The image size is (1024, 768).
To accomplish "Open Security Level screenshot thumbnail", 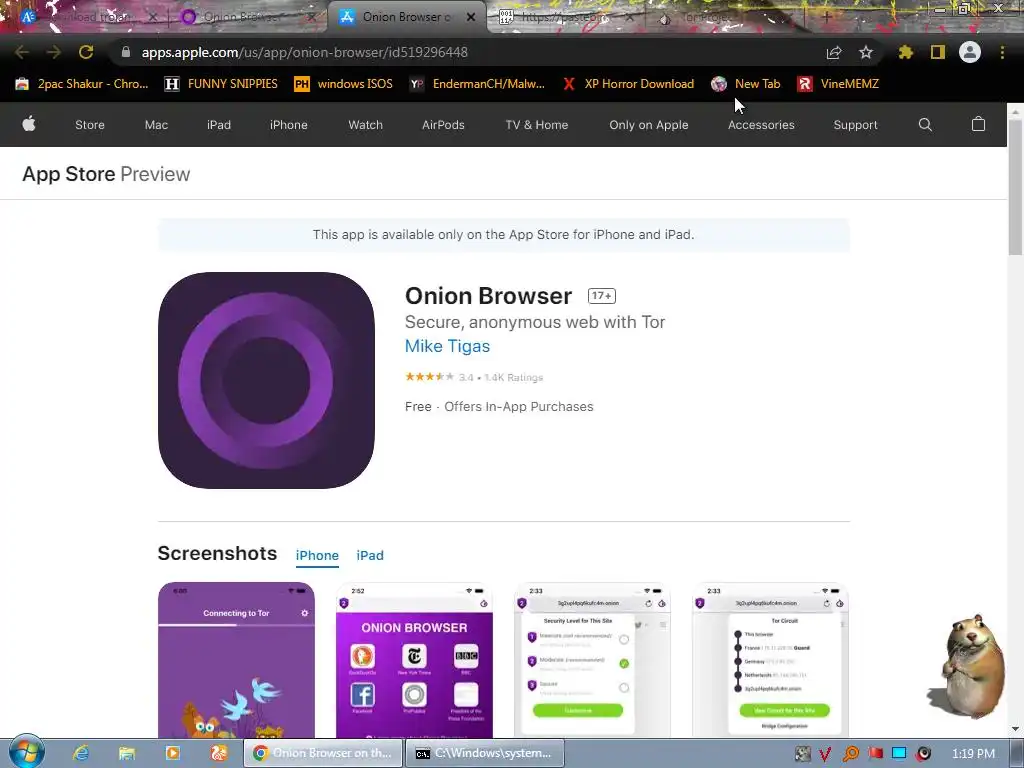I will click(592, 660).
